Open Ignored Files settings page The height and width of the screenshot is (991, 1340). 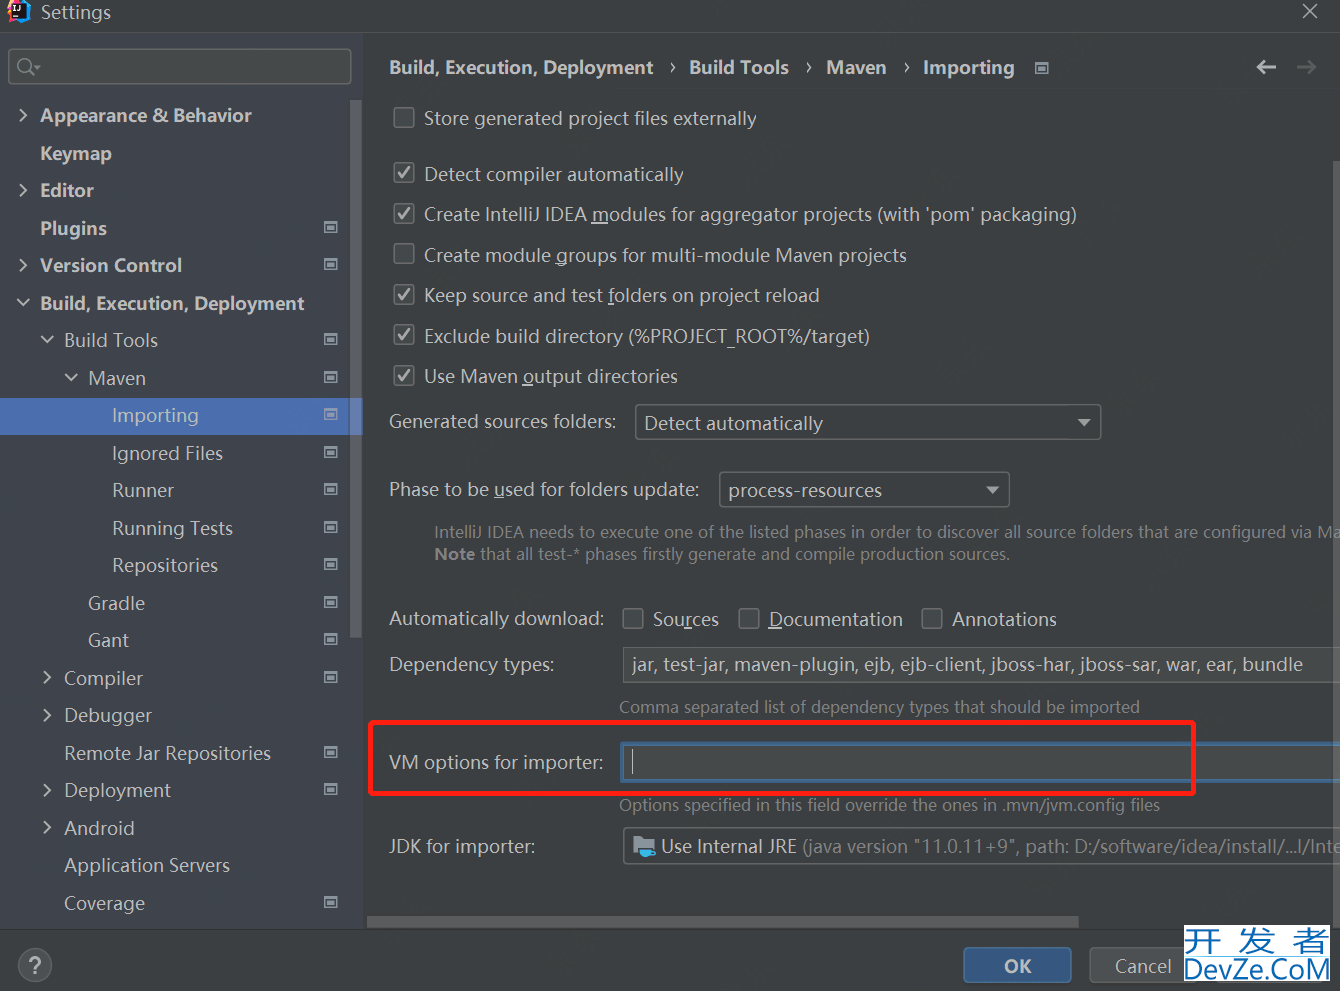[x=167, y=453]
